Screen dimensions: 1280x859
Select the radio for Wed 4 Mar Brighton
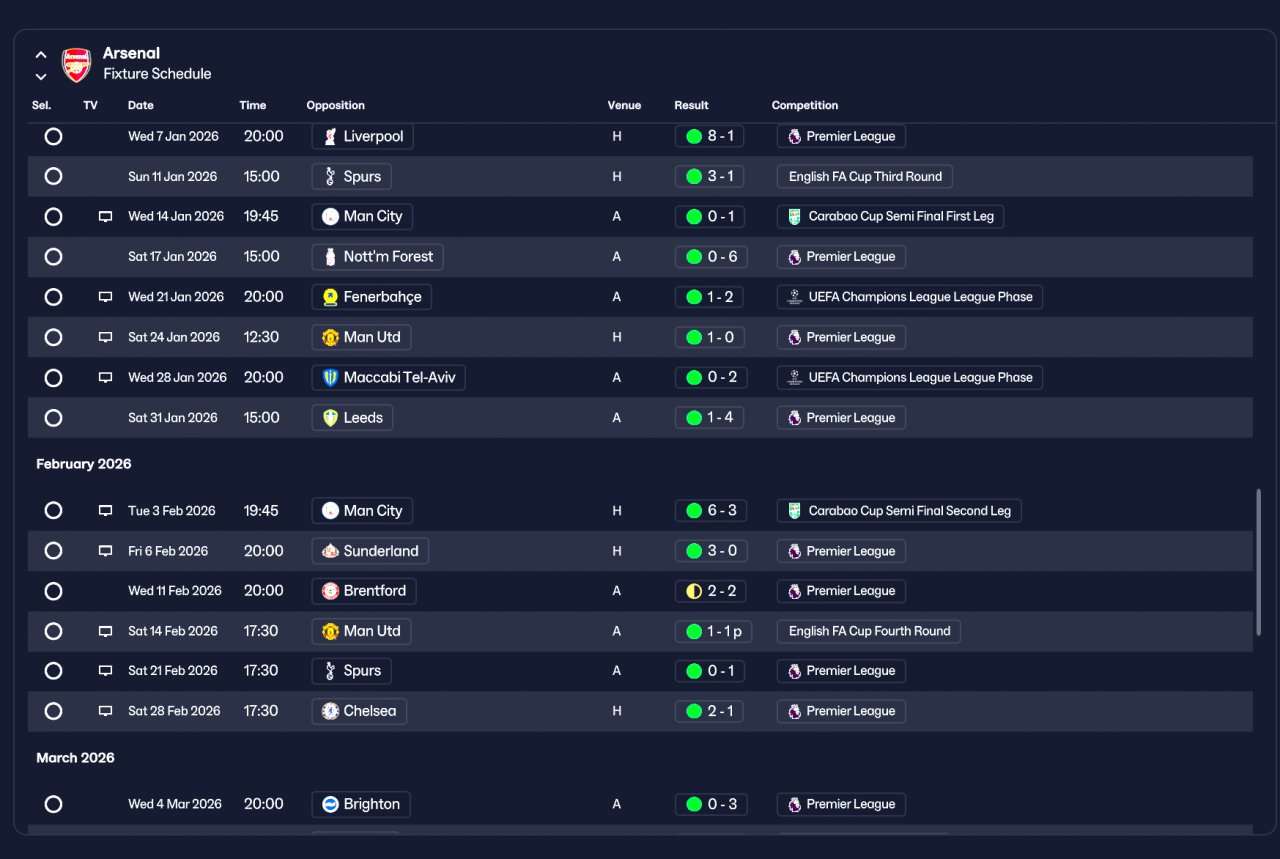tap(54, 804)
